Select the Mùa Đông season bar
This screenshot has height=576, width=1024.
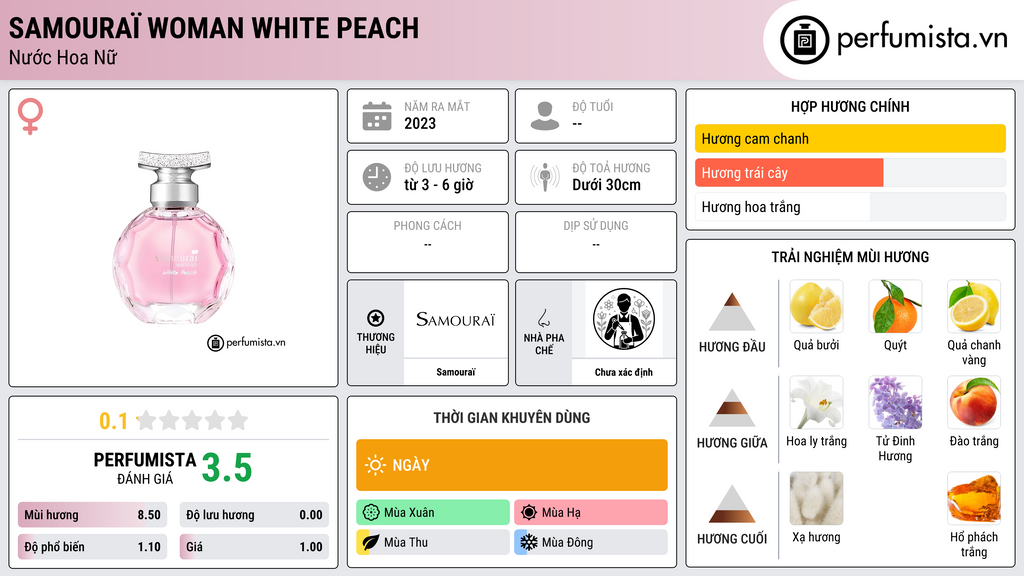coord(591,542)
